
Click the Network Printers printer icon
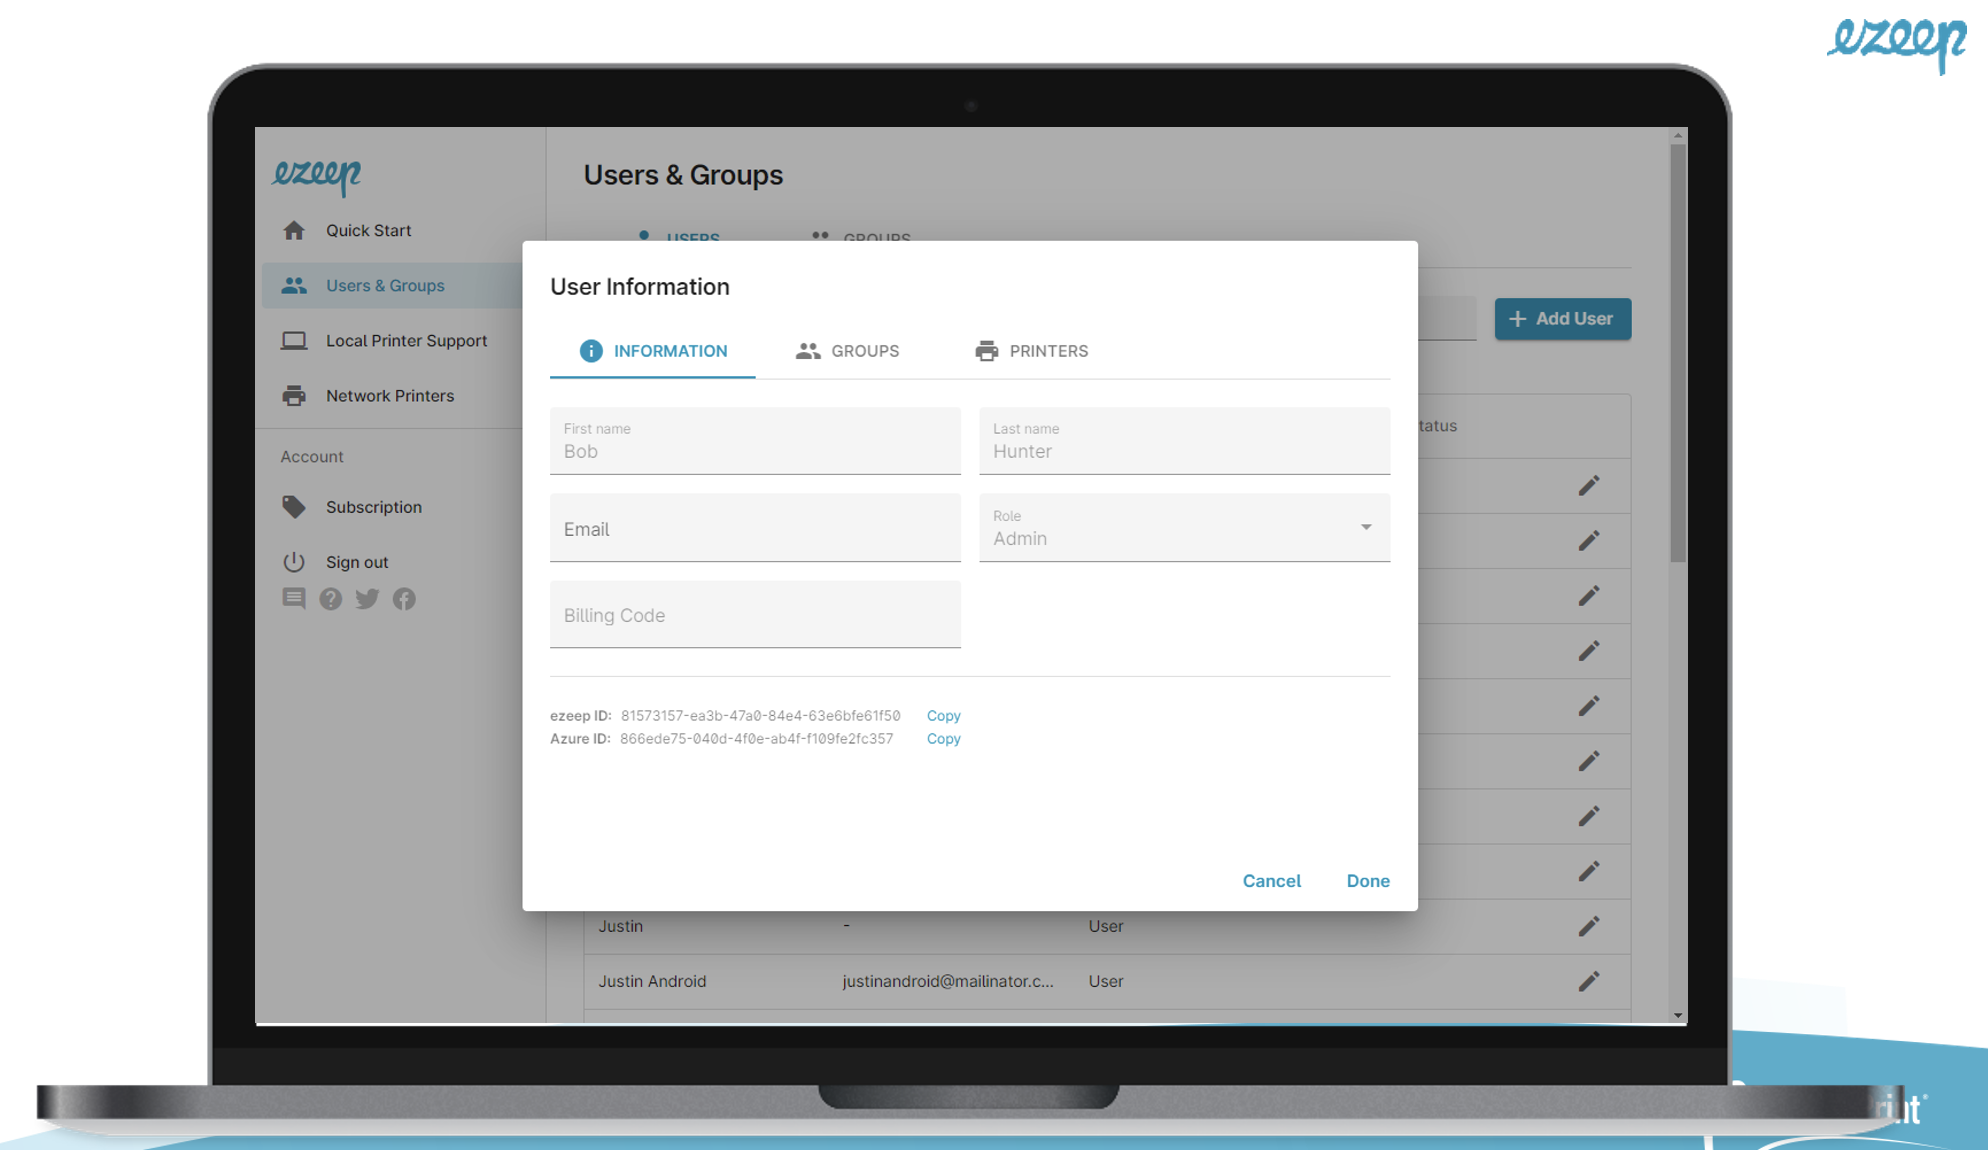tap(293, 396)
